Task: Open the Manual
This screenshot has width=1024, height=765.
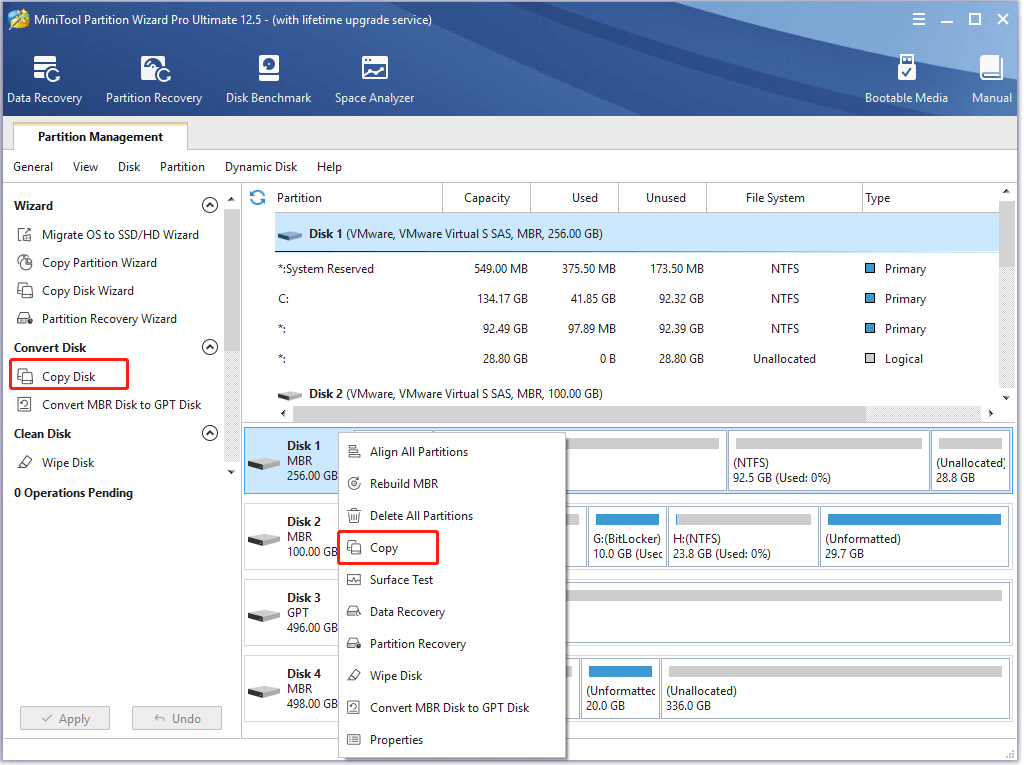Action: click(x=991, y=79)
